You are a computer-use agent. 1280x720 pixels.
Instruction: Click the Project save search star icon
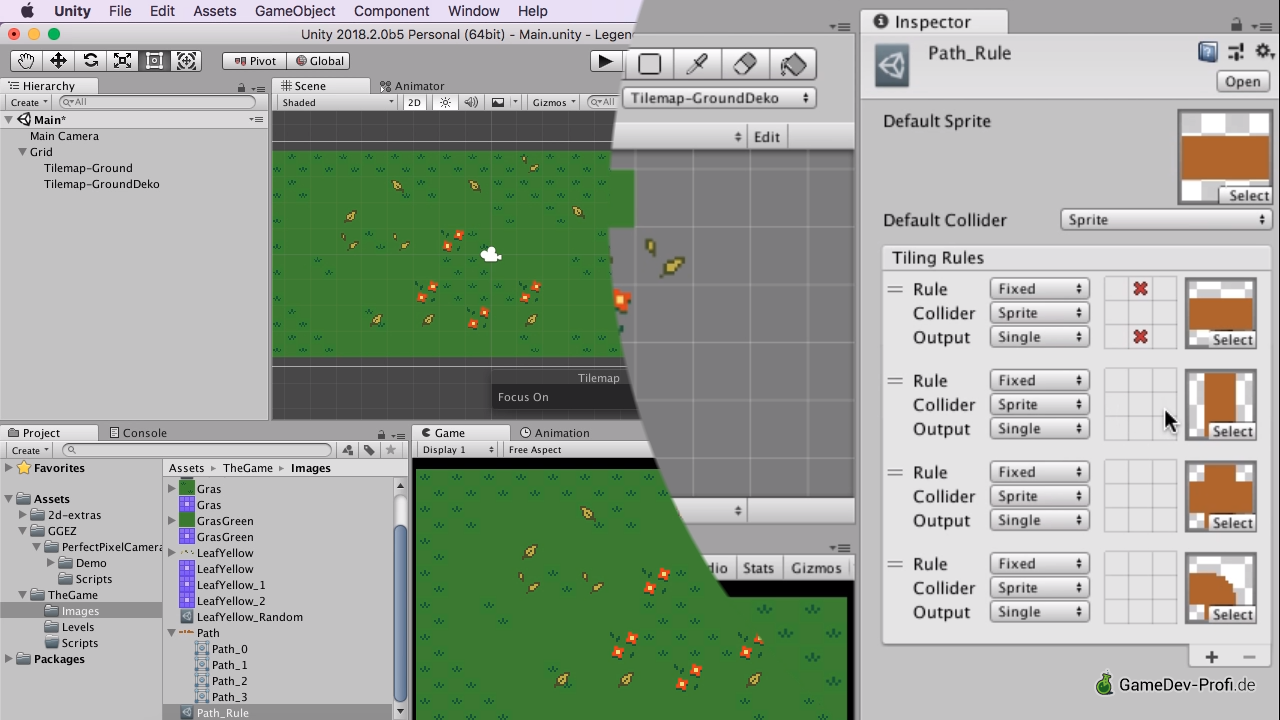click(x=391, y=450)
